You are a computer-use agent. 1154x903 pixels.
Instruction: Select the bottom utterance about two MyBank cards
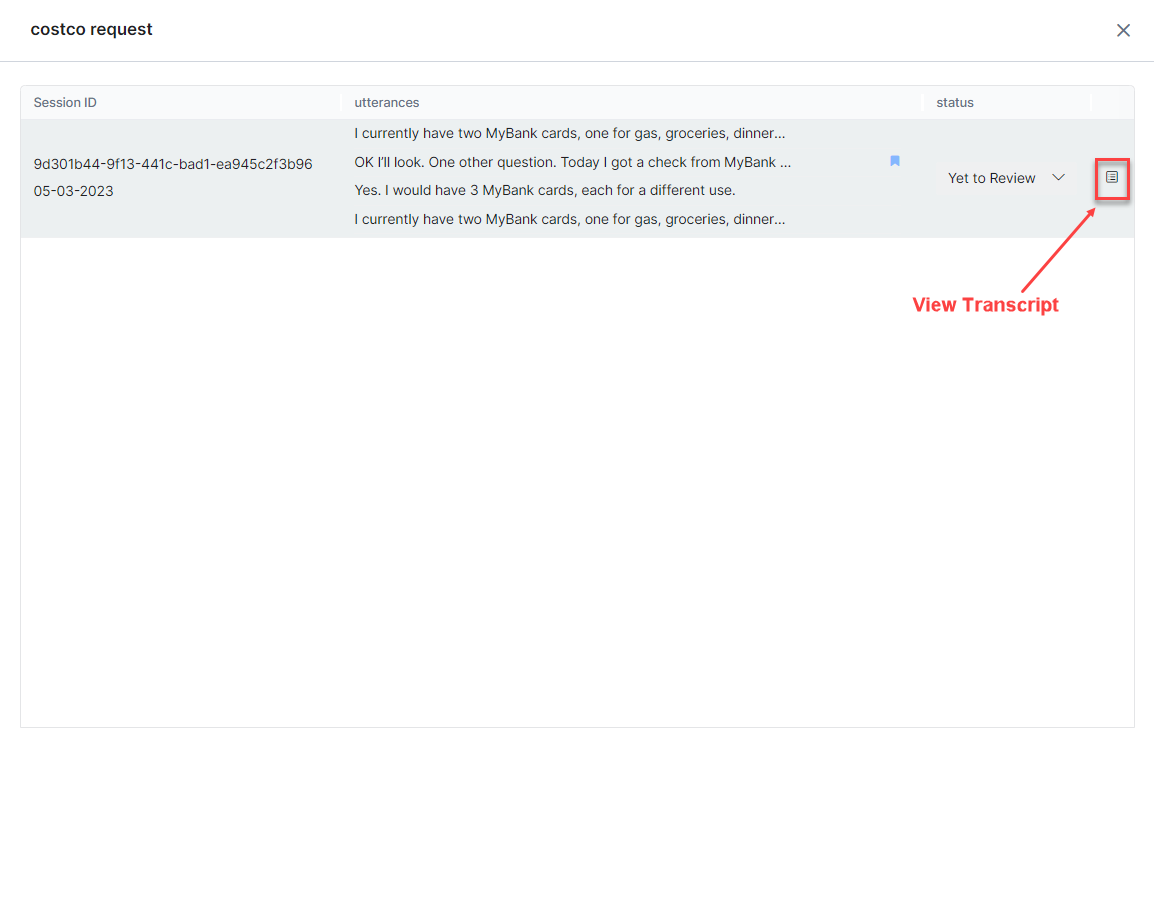pyautogui.click(x=569, y=219)
